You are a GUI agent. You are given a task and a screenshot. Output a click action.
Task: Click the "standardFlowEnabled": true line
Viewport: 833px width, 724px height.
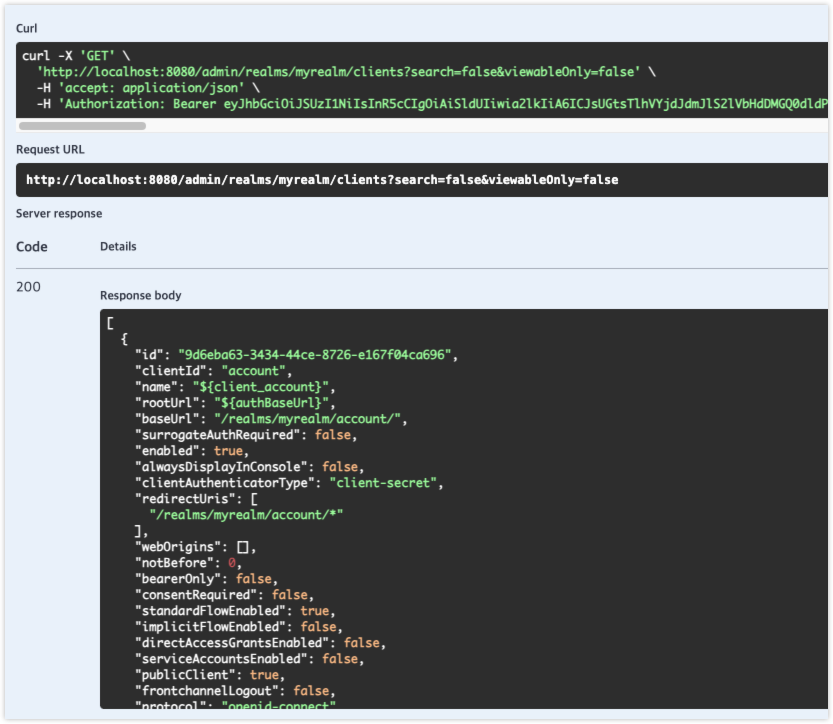pyautogui.click(x=235, y=610)
